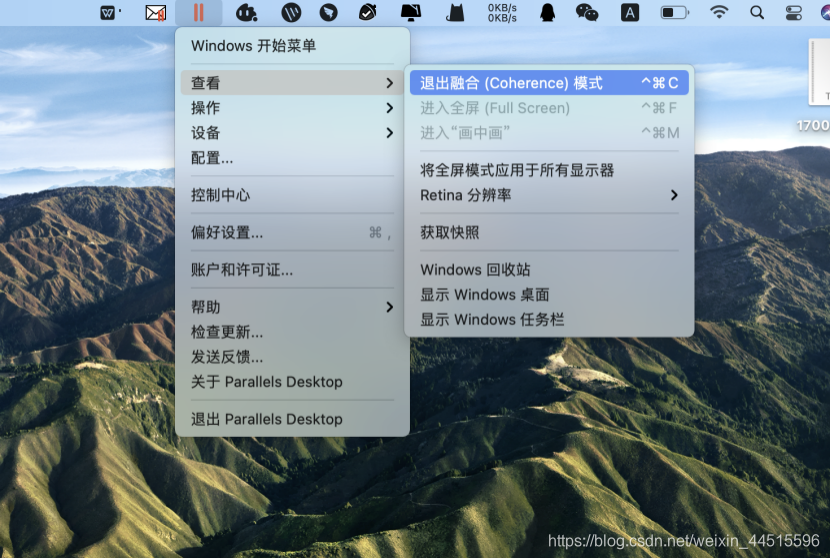Click the WordPress W circle icon

(291, 12)
